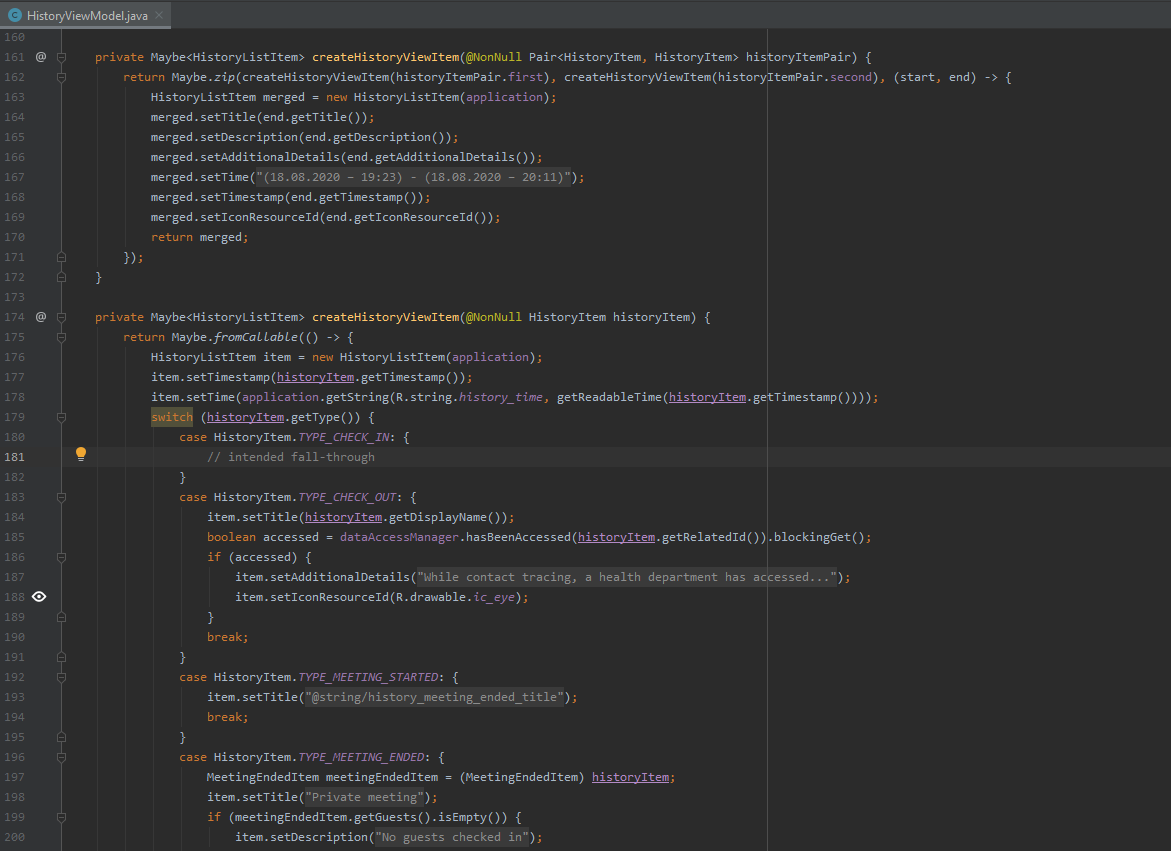Image resolution: width=1171 pixels, height=851 pixels.
Task: Close the HistoryViewModel.java tab
Action: (x=159, y=15)
